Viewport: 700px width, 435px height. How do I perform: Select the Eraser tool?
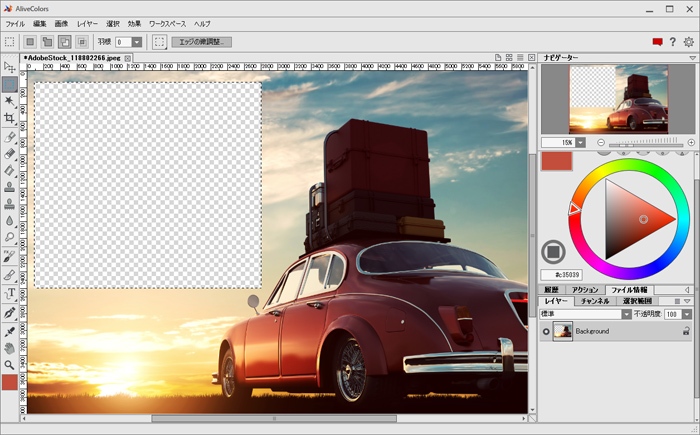(9, 154)
